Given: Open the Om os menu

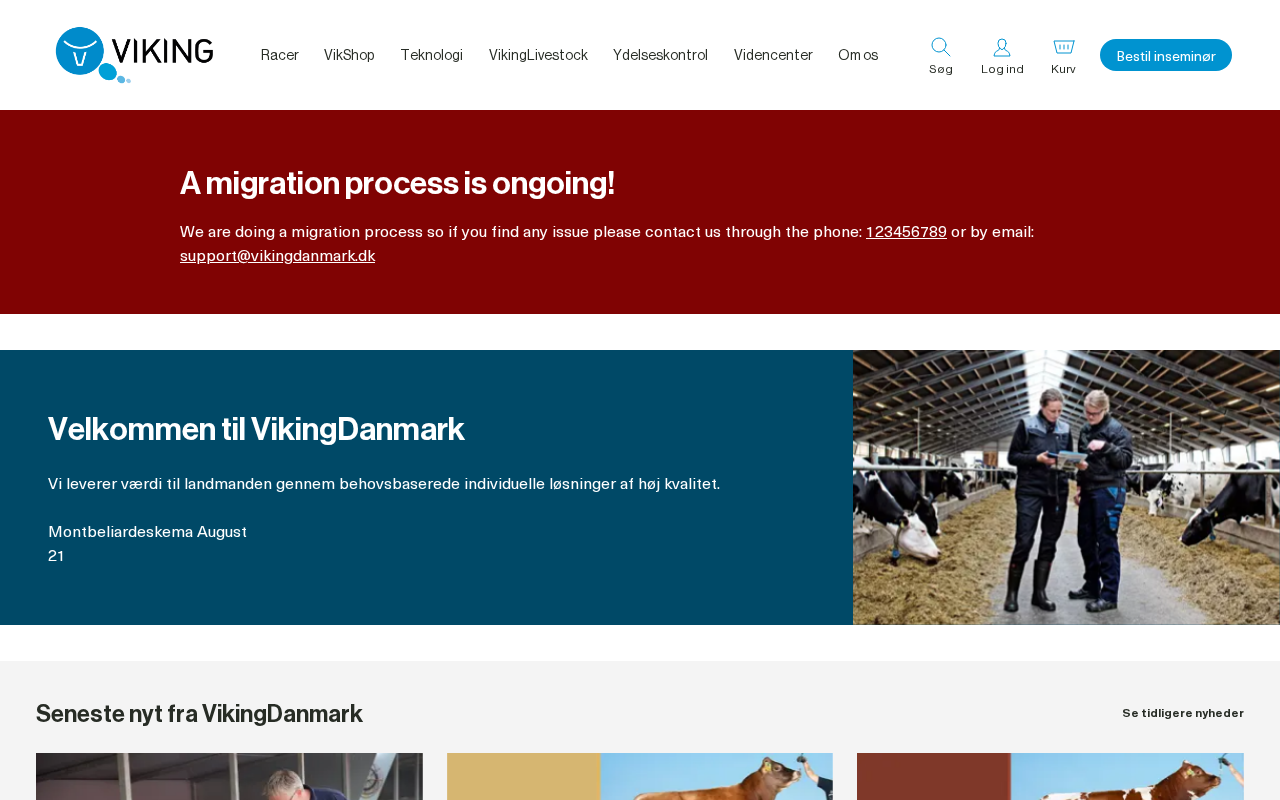Looking at the screenshot, I should 858,55.
